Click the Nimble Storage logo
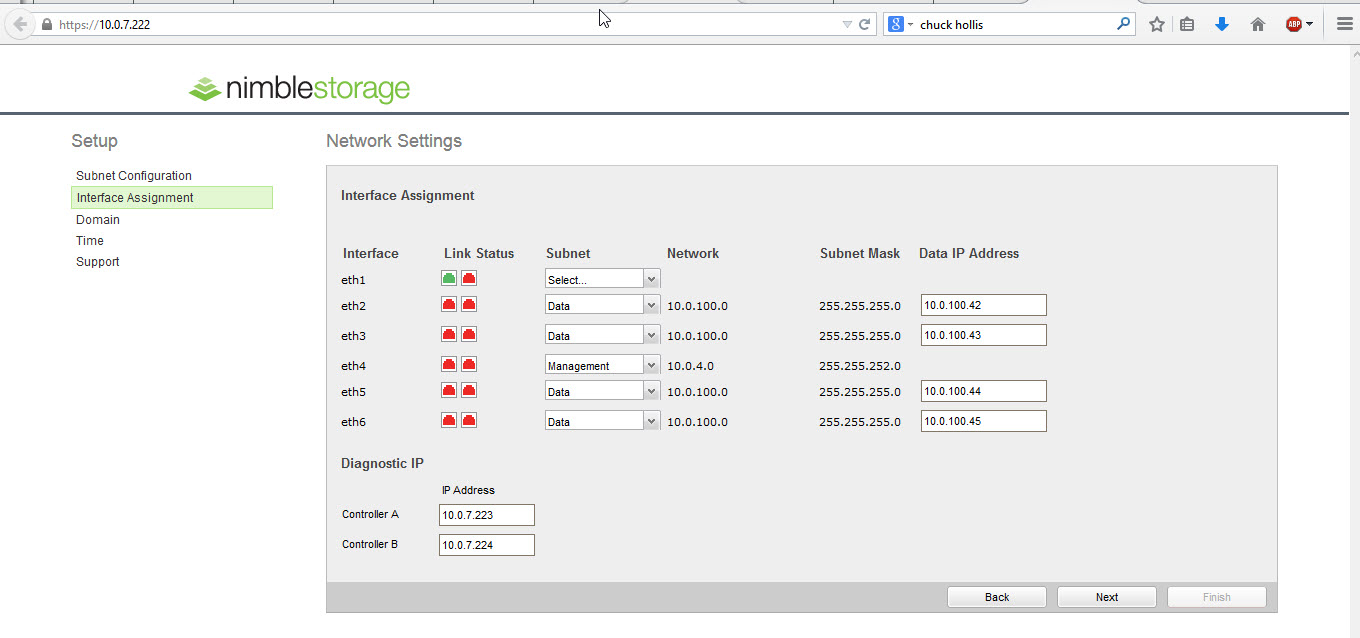The image size is (1360, 638). [297, 88]
